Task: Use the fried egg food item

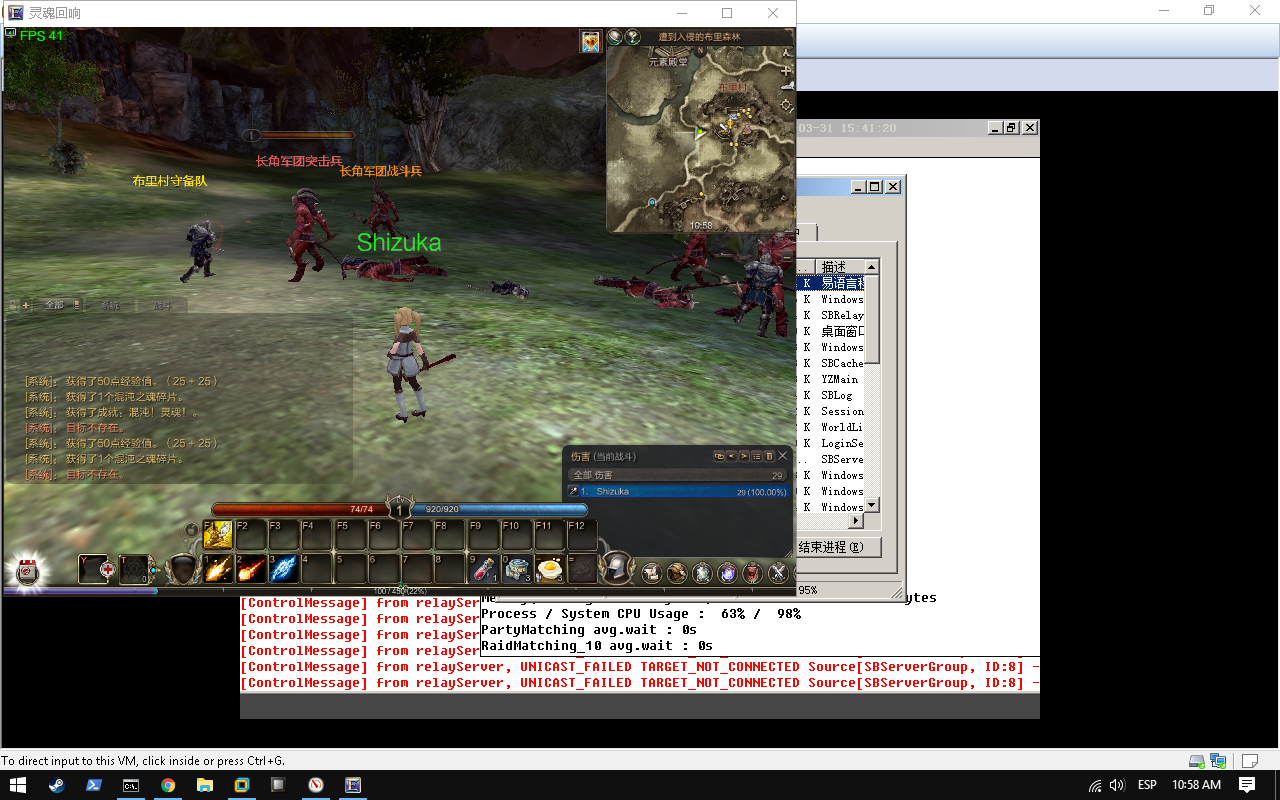Action: (x=551, y=569)
